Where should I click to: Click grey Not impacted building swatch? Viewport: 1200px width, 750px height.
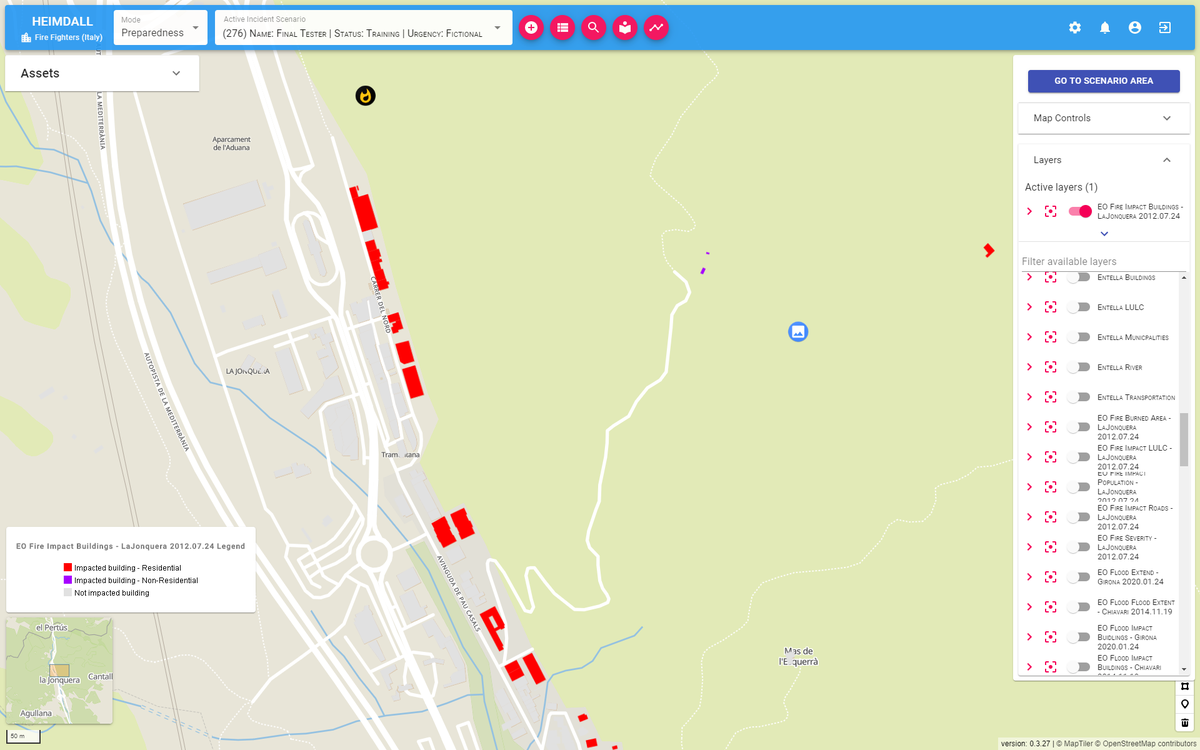(67, 593)
